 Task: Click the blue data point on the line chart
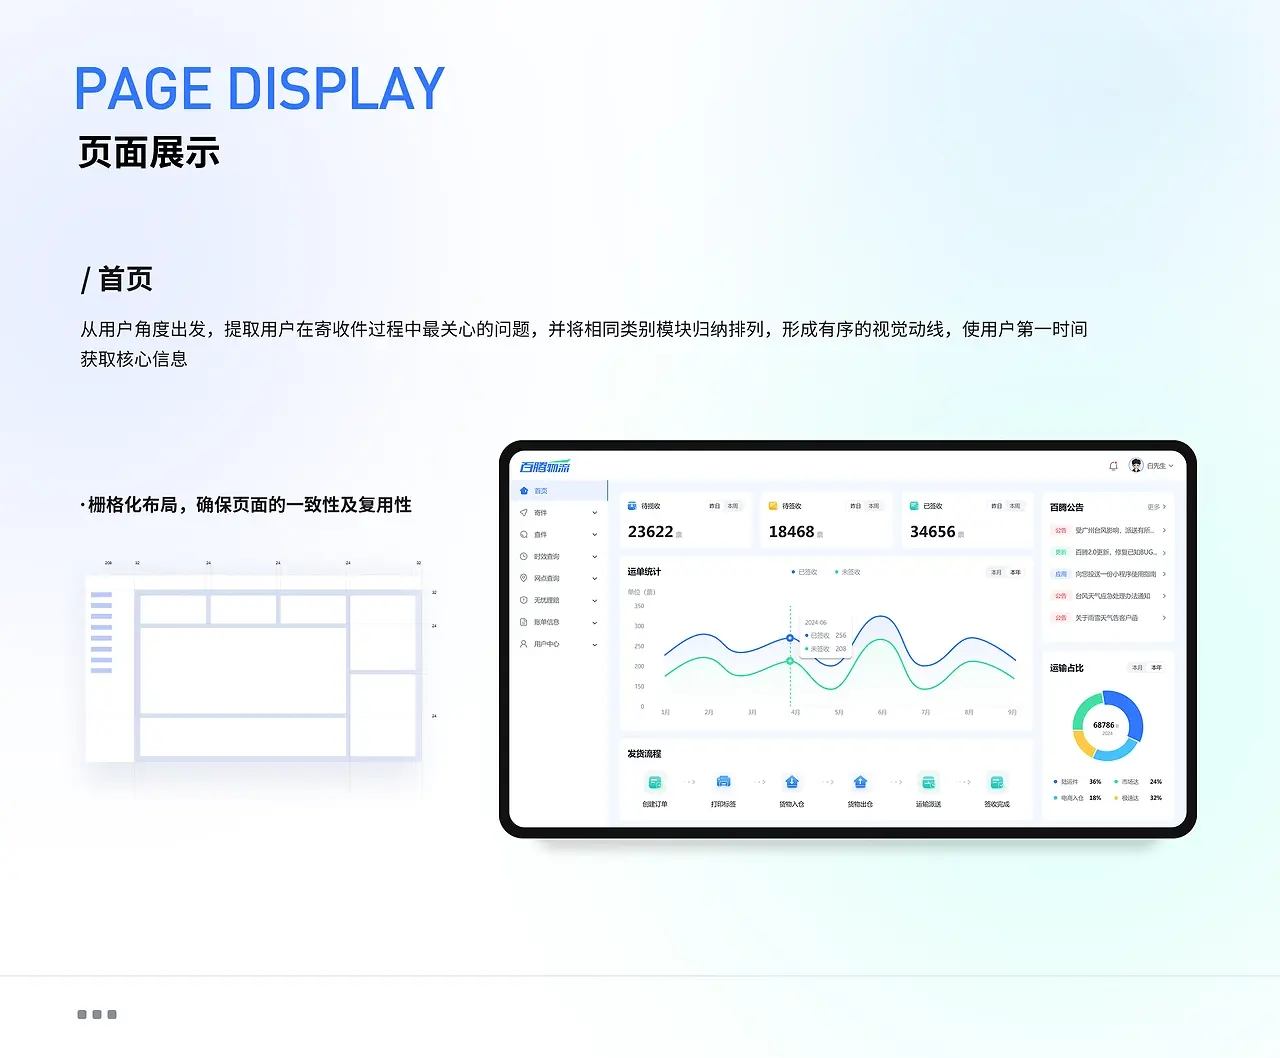(x=790, y=638)
